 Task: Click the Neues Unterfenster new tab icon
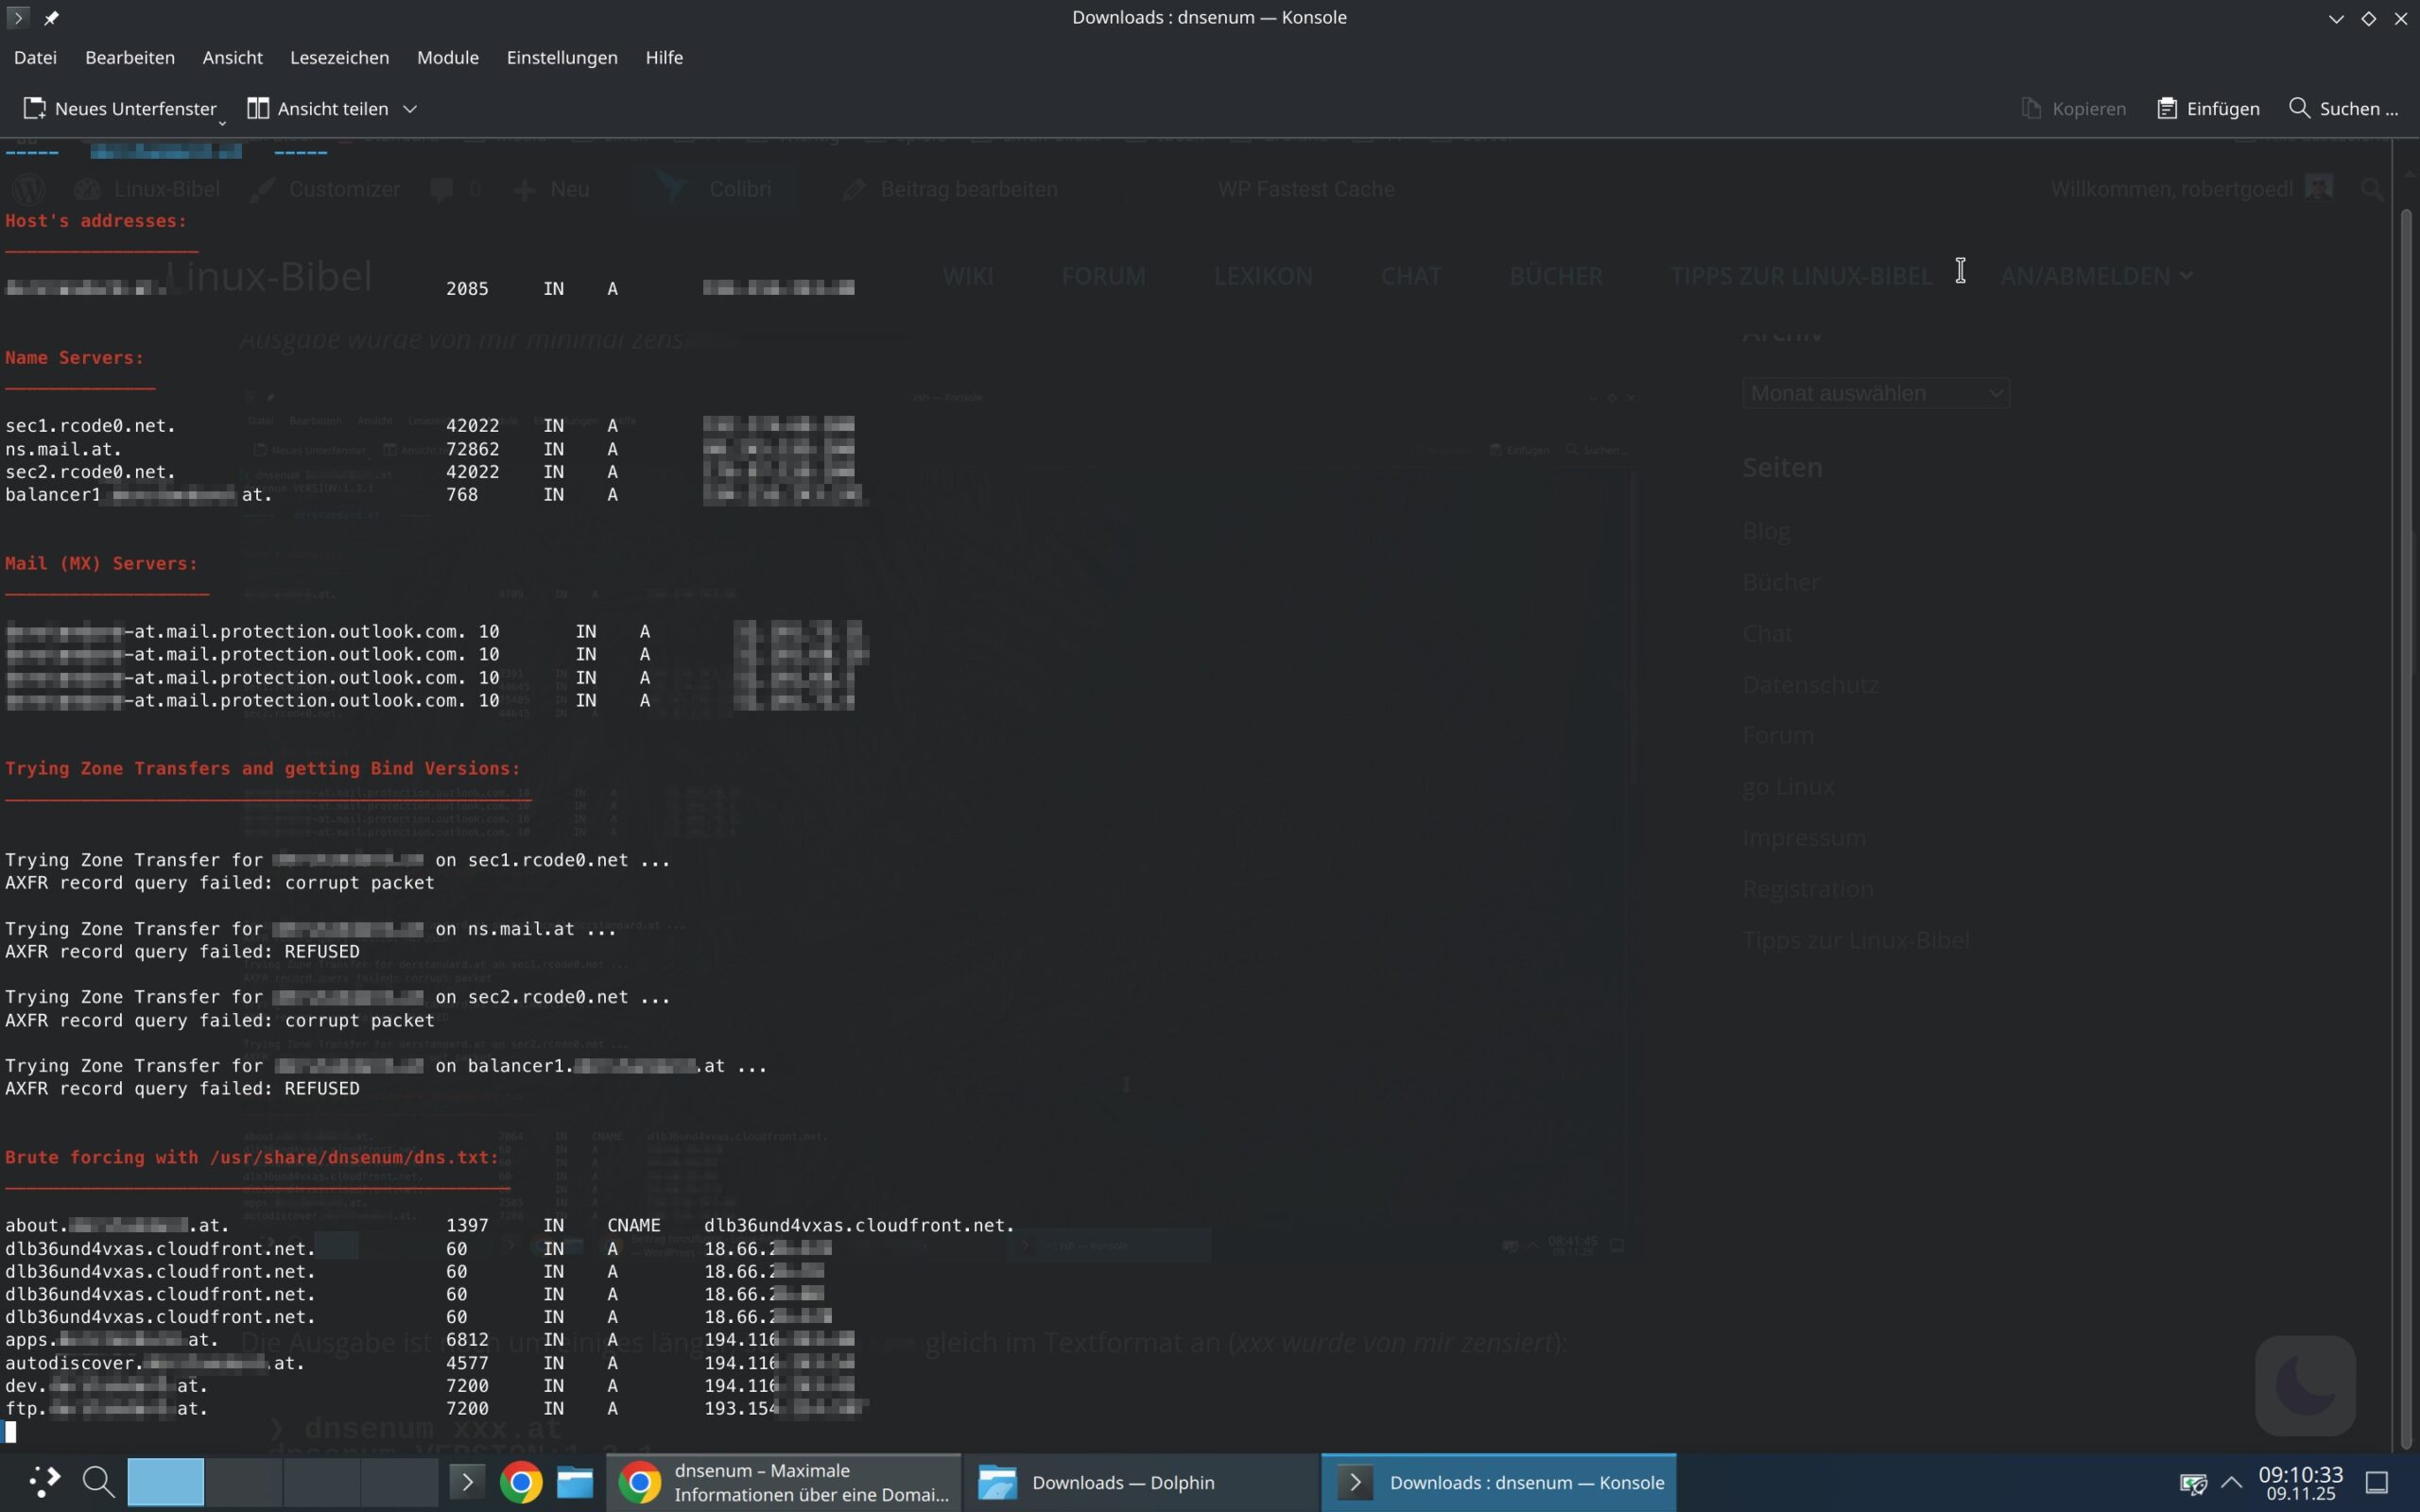click(35, 108)
